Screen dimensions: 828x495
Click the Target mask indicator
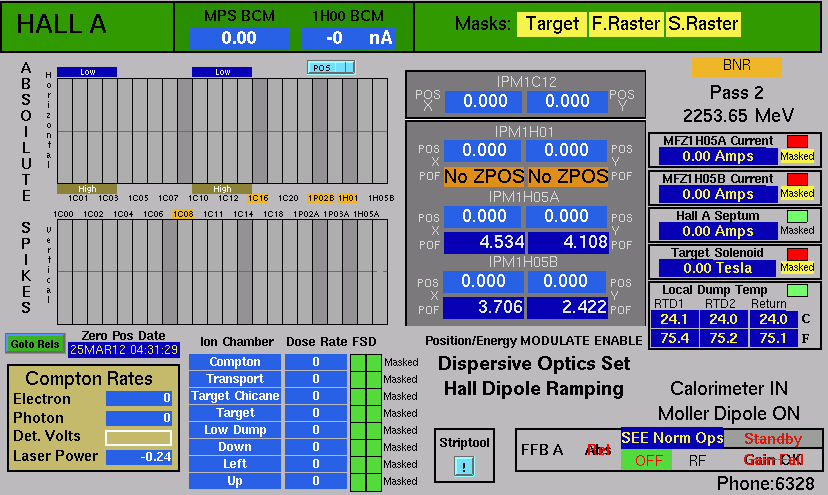(552, 24)
